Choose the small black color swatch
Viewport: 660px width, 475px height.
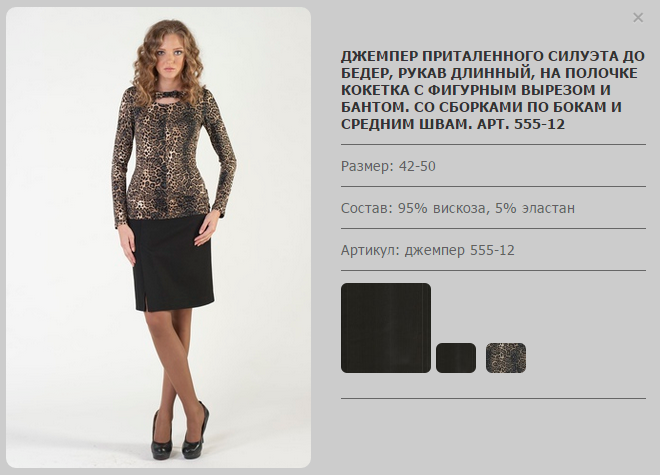tap(456, 358)
